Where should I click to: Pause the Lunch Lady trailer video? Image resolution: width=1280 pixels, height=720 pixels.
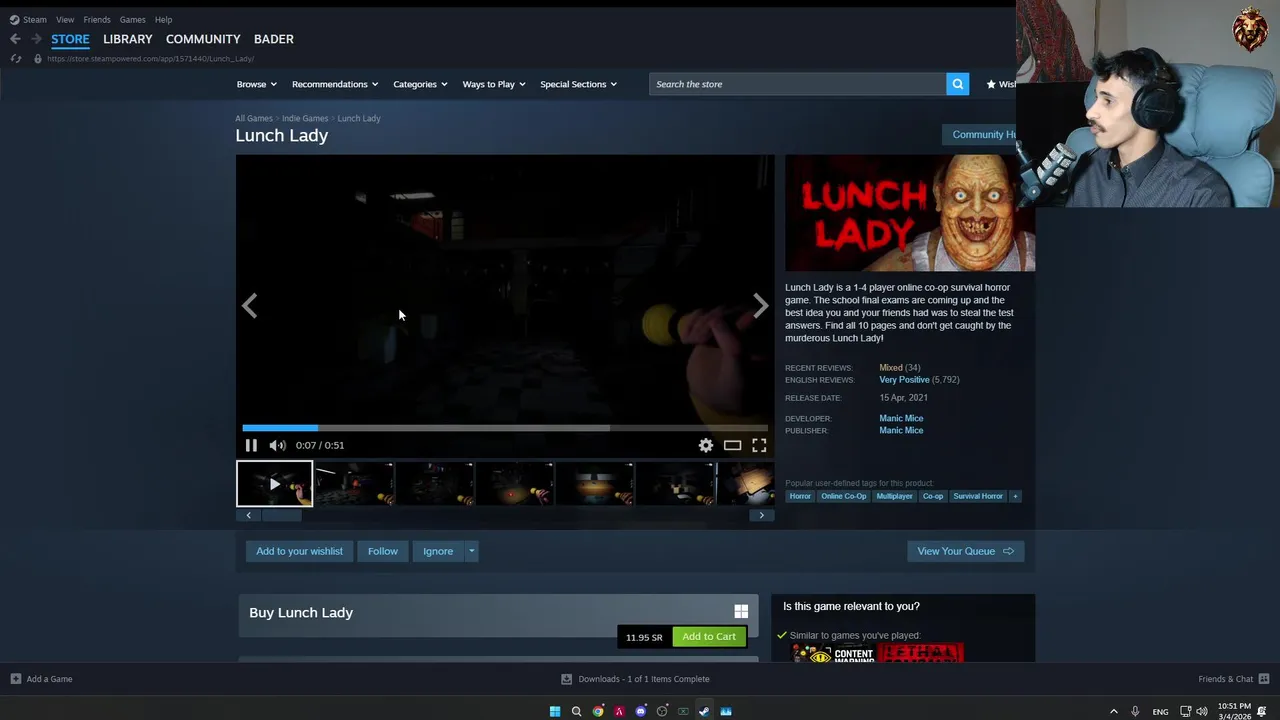pyautogui.click(x=251, y=445)
